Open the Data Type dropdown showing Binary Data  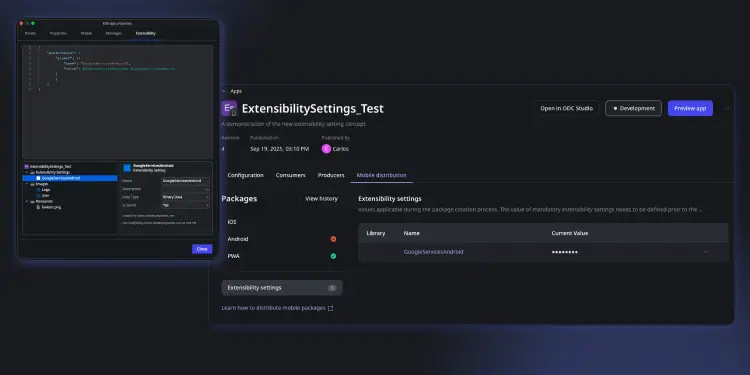coord(186,197)
